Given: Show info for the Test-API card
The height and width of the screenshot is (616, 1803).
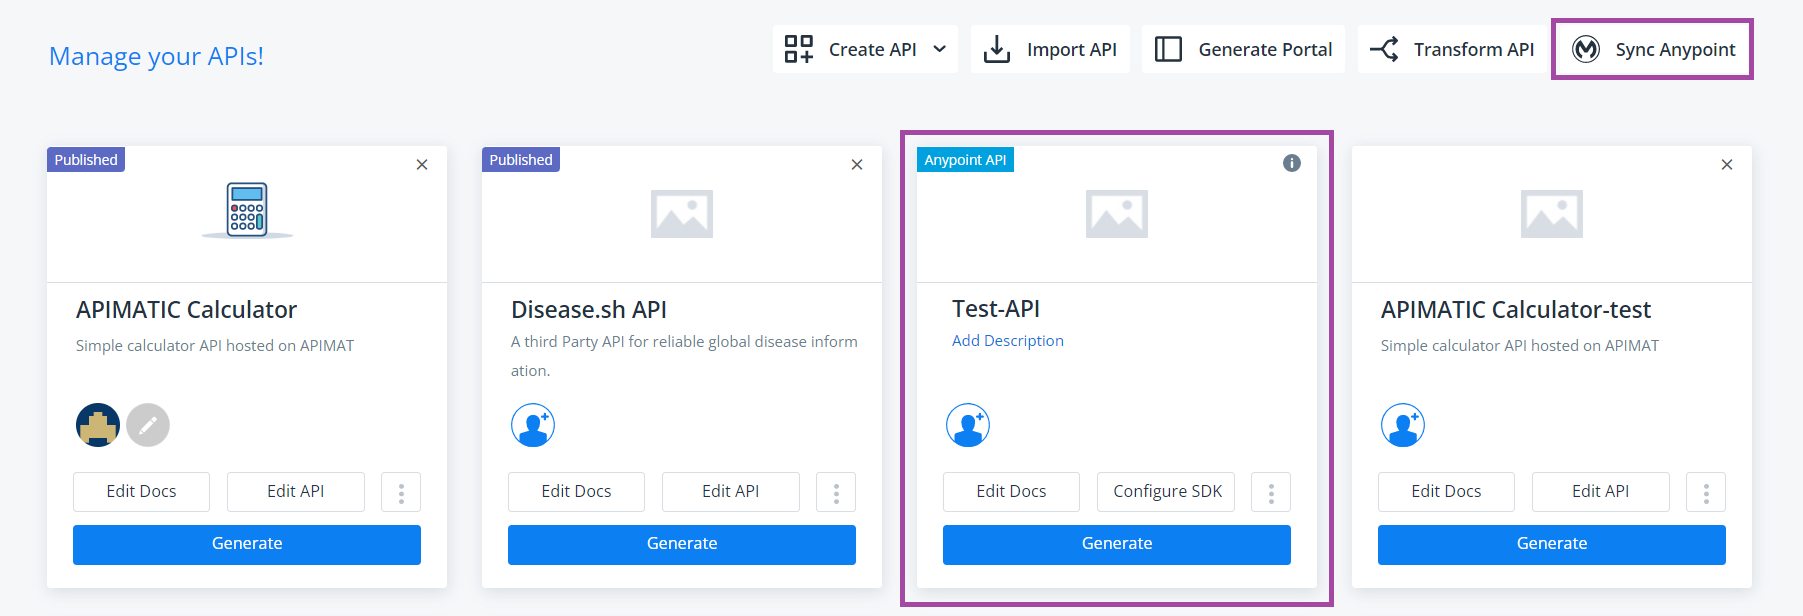Looking at the screenshot, I should coord(1292,163).
